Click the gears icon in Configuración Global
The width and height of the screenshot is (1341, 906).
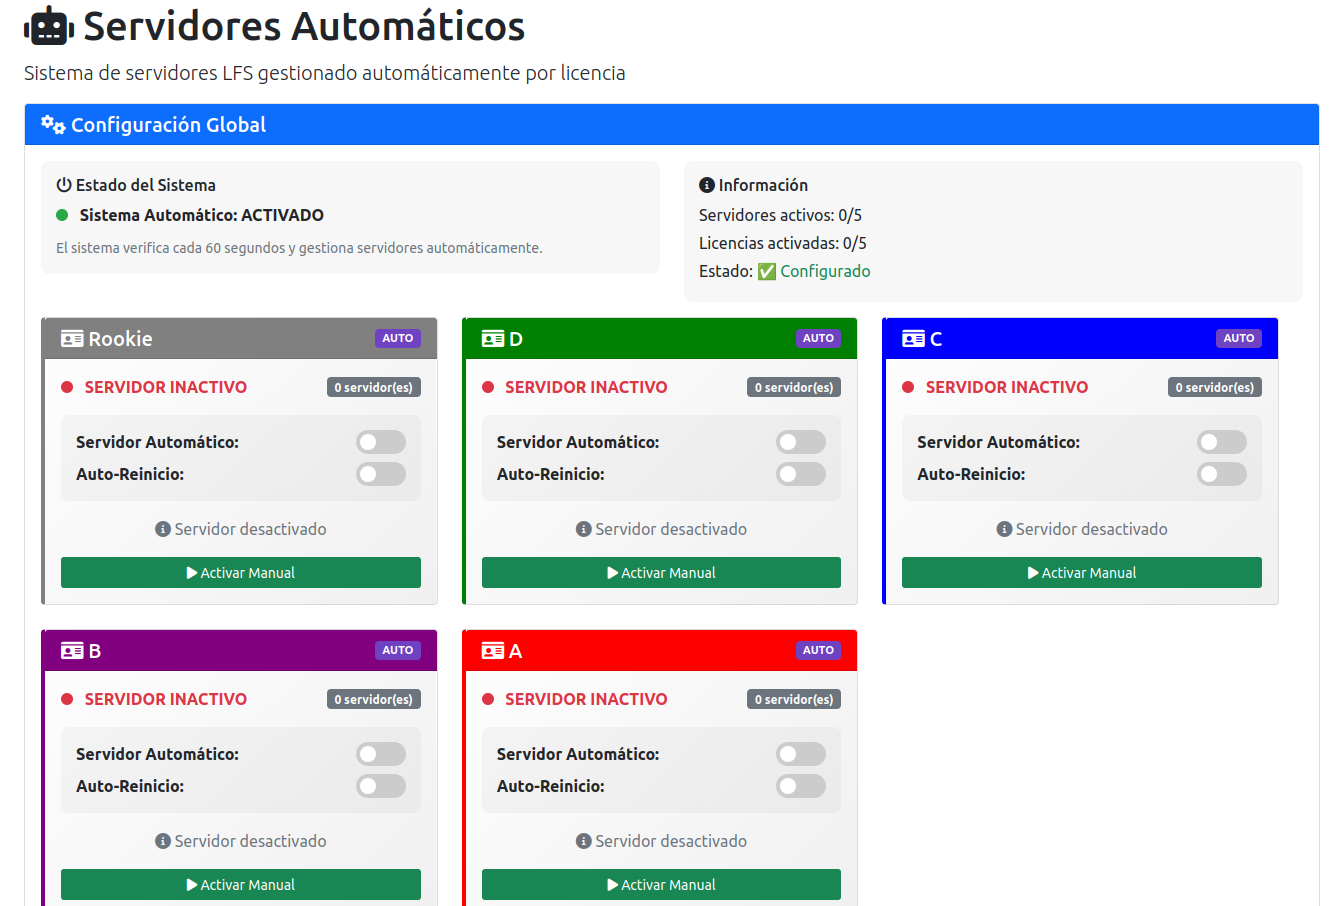pyautogui.click(x=53, y=125)
